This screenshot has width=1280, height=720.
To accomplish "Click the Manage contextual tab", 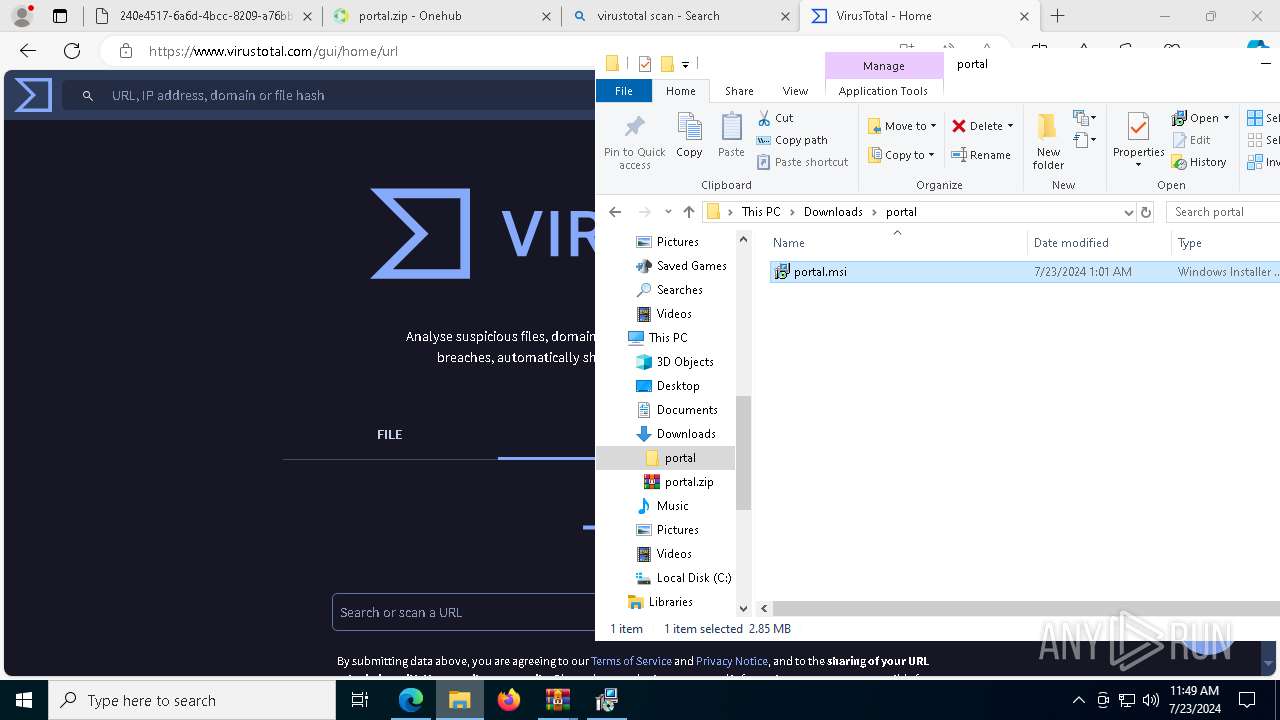I will pyautogui.click(x=883, y=66).
